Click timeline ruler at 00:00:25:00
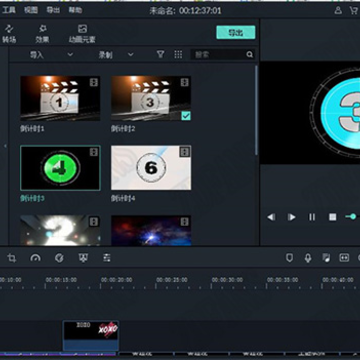 point(172,280)
